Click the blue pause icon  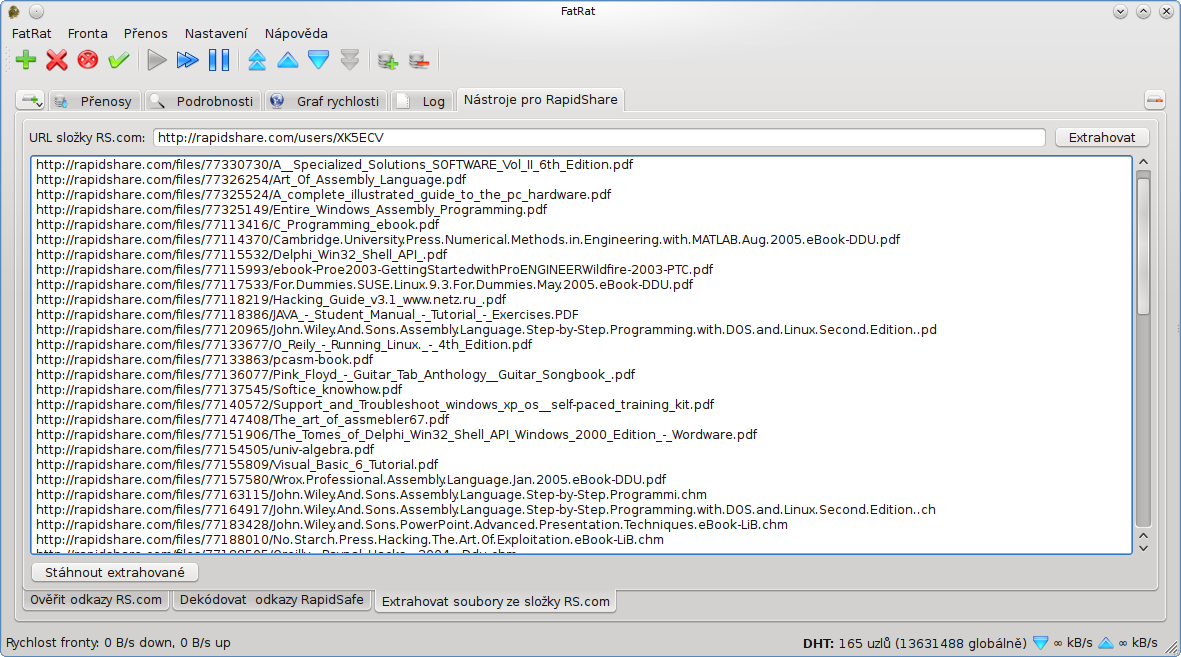coord(219,60)
